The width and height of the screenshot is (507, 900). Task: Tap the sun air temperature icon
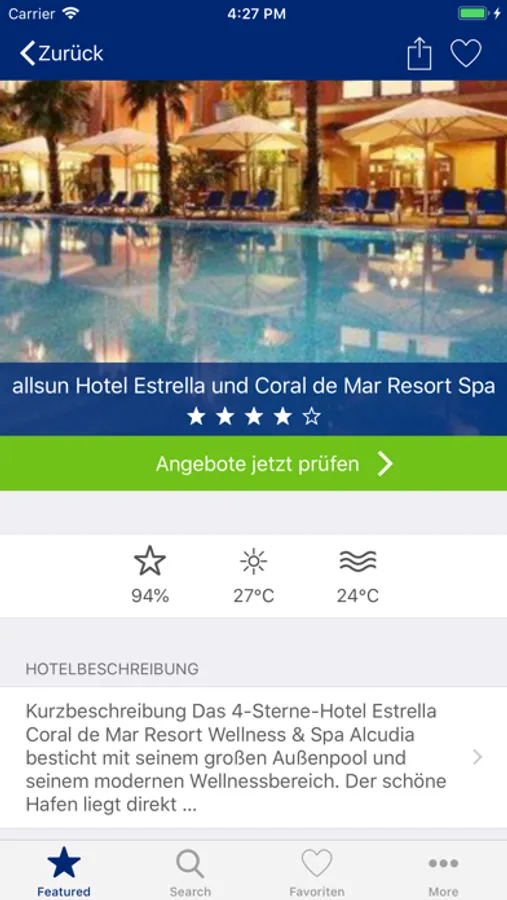click(253, 561)
